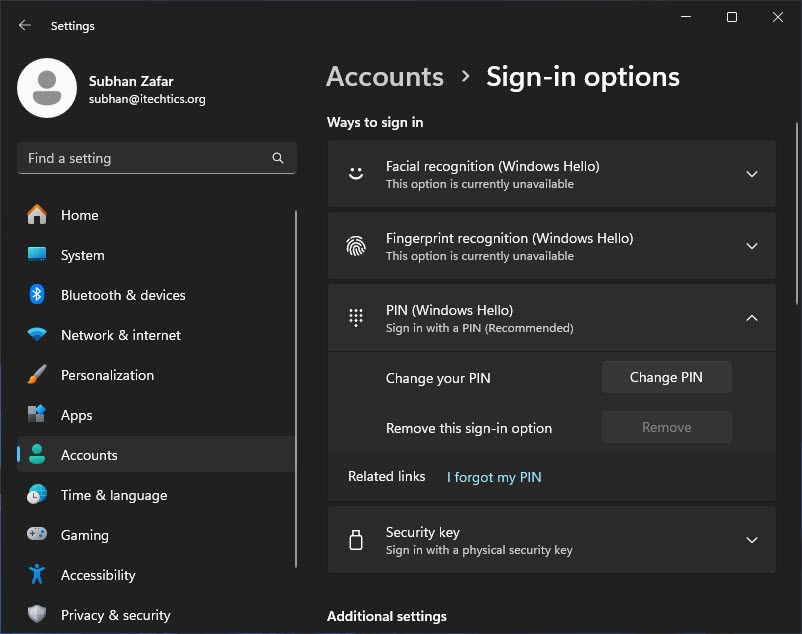The height and width of the screenshot is (634, 802).
Task: Click the Find a setting search box
Action: [157, 158]
